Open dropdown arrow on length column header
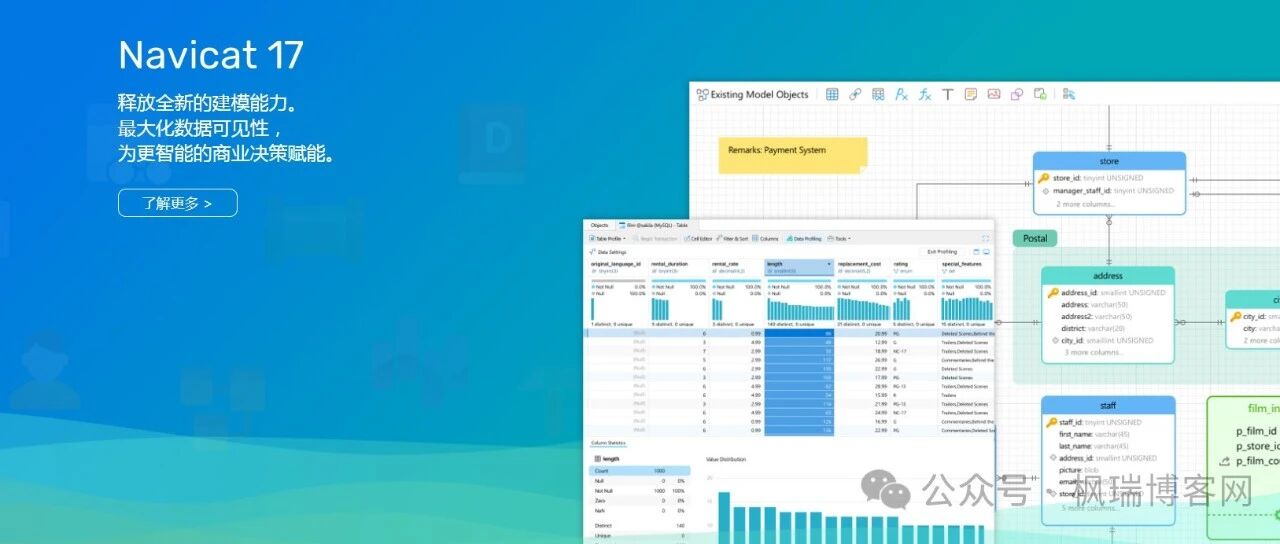The height and width of the screenshot is (544, 1280). pyautogui.click(x=829, y=264)
